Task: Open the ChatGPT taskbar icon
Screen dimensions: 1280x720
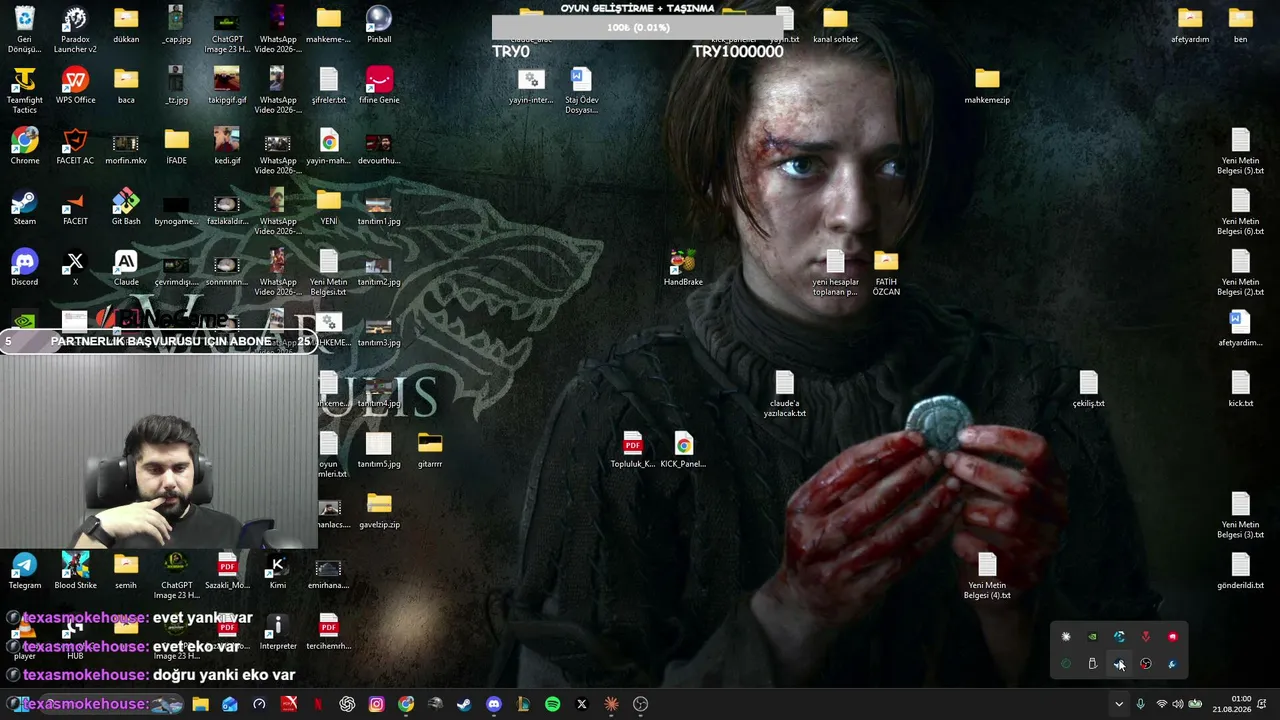Action: tap(347, 704)
